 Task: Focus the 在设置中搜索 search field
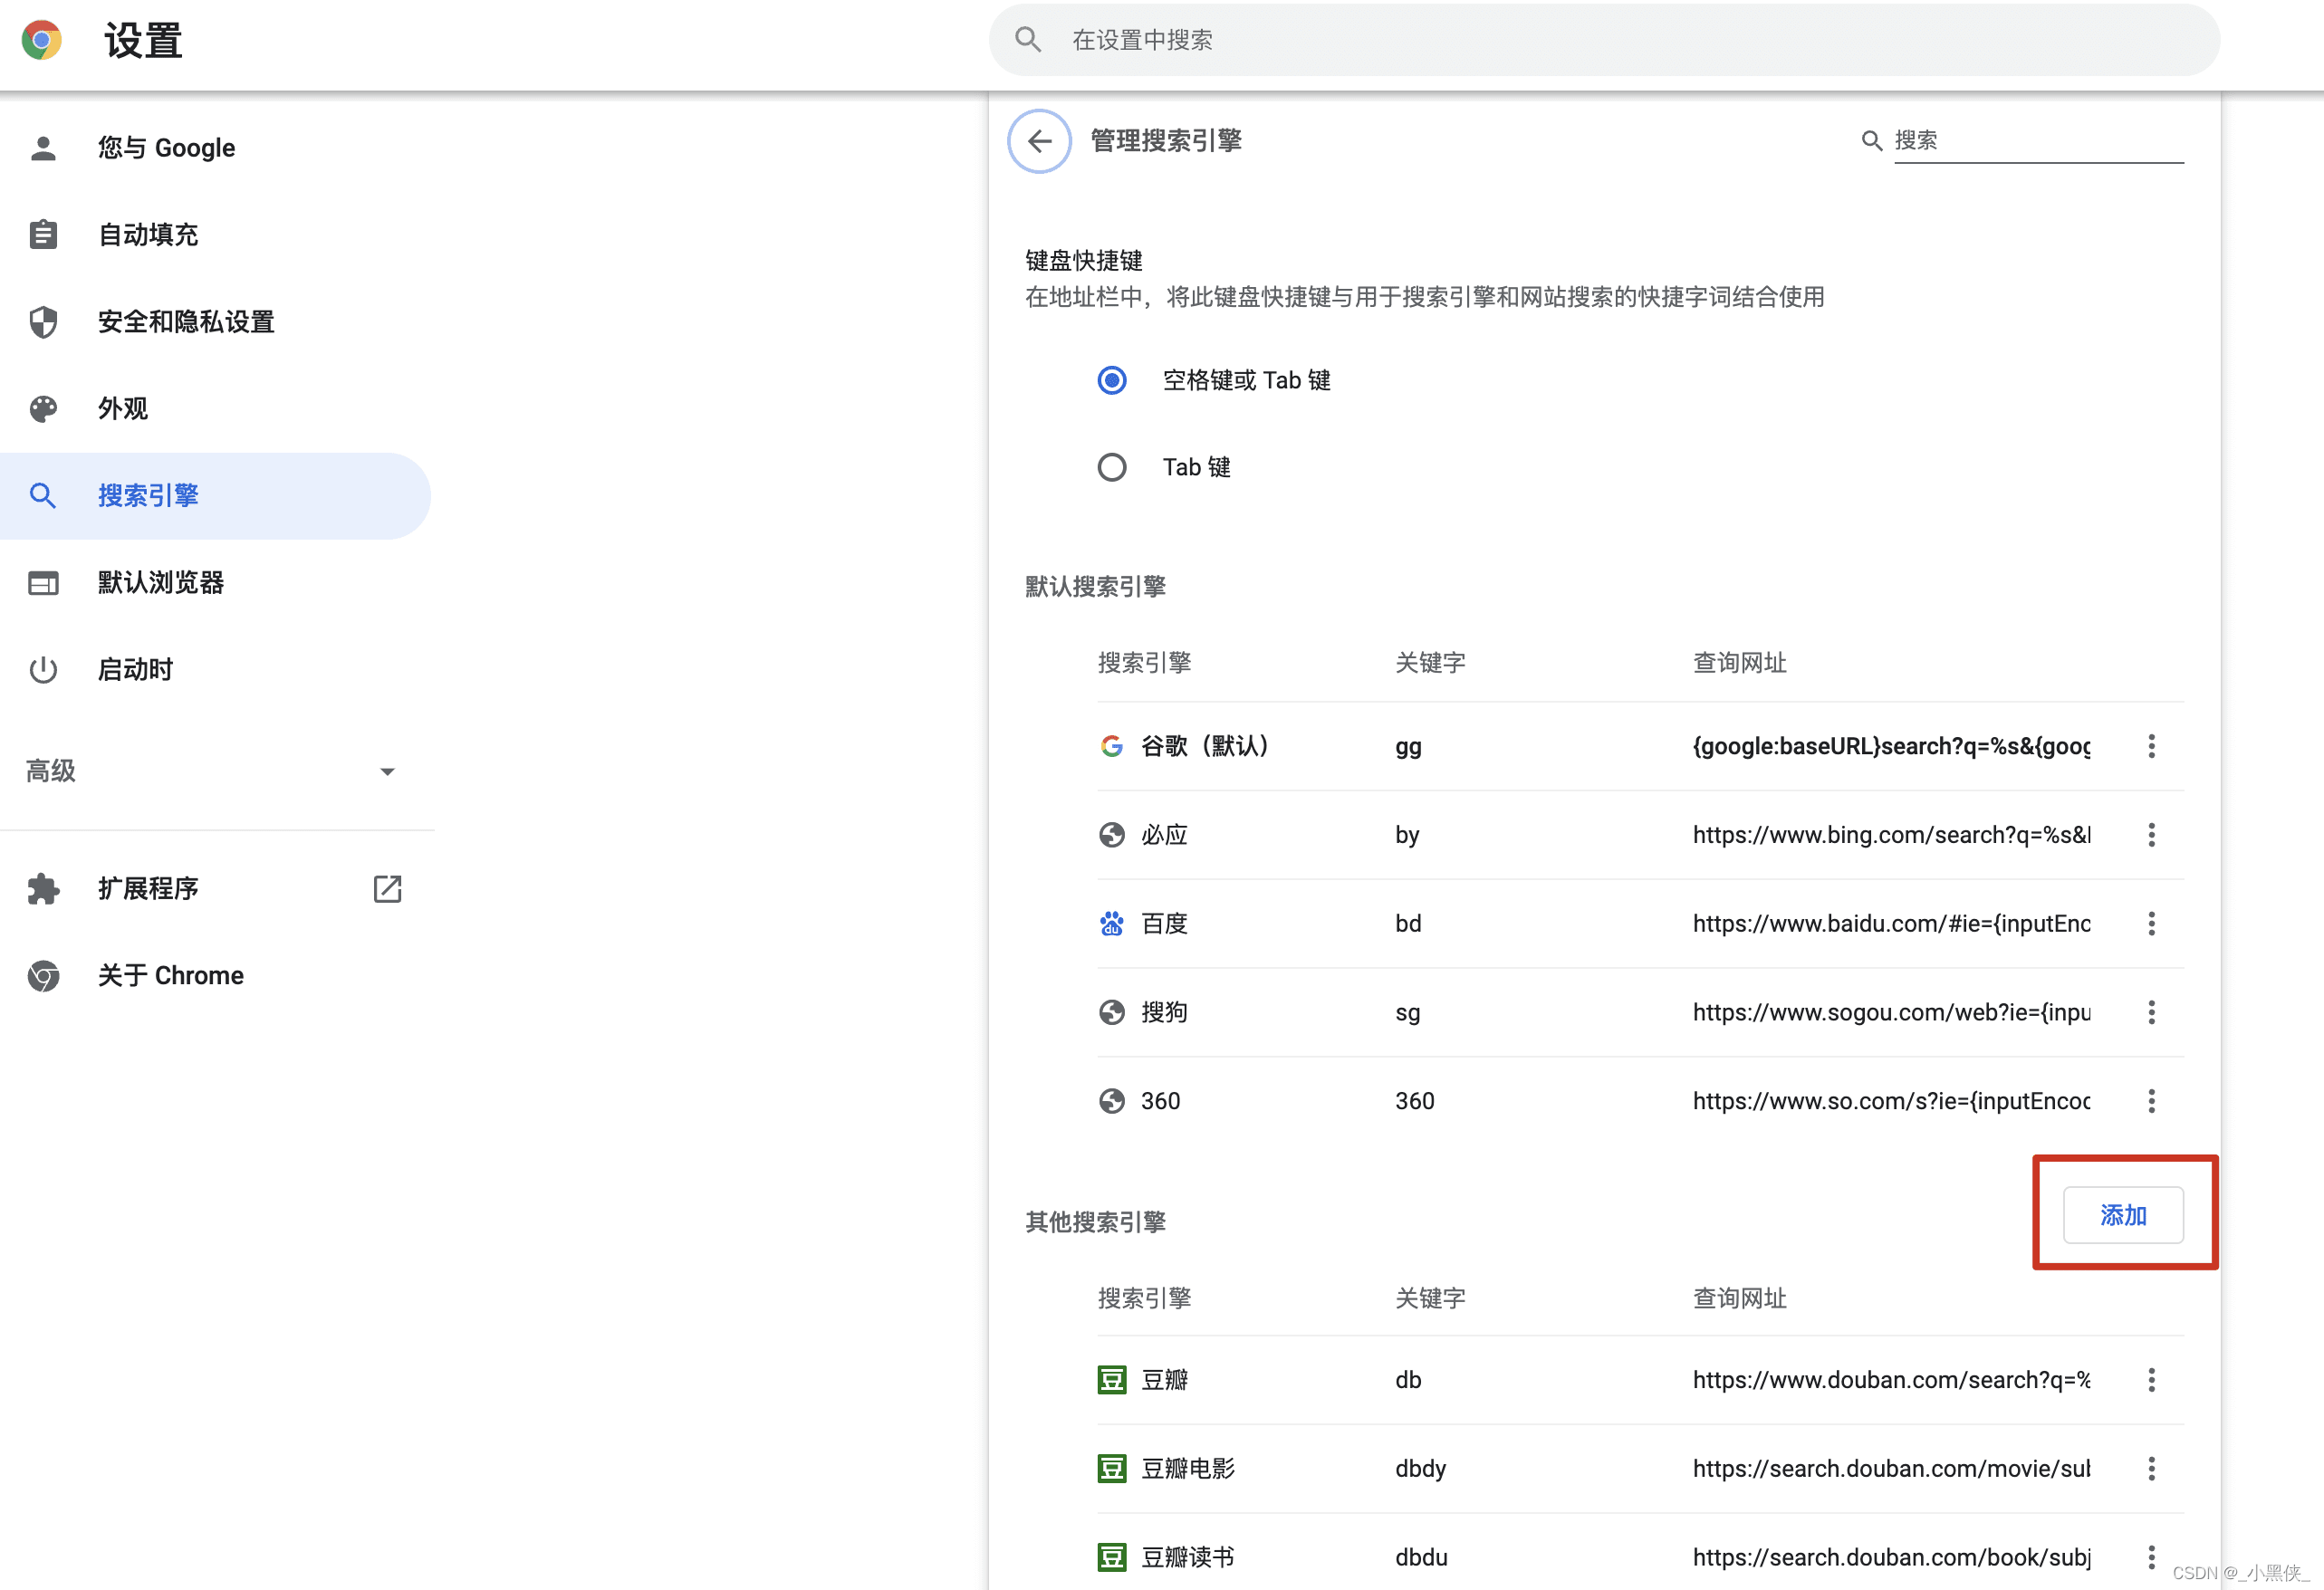click(1604, 40)
